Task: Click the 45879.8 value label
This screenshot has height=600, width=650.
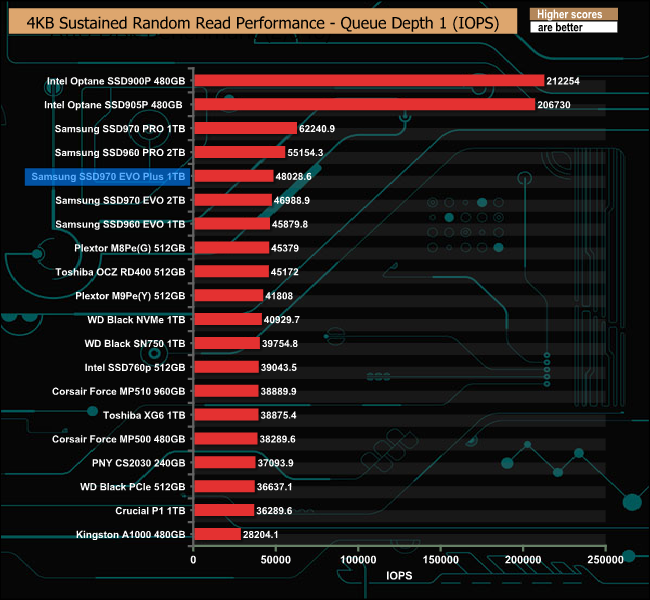Action: [x=290, y=224]
